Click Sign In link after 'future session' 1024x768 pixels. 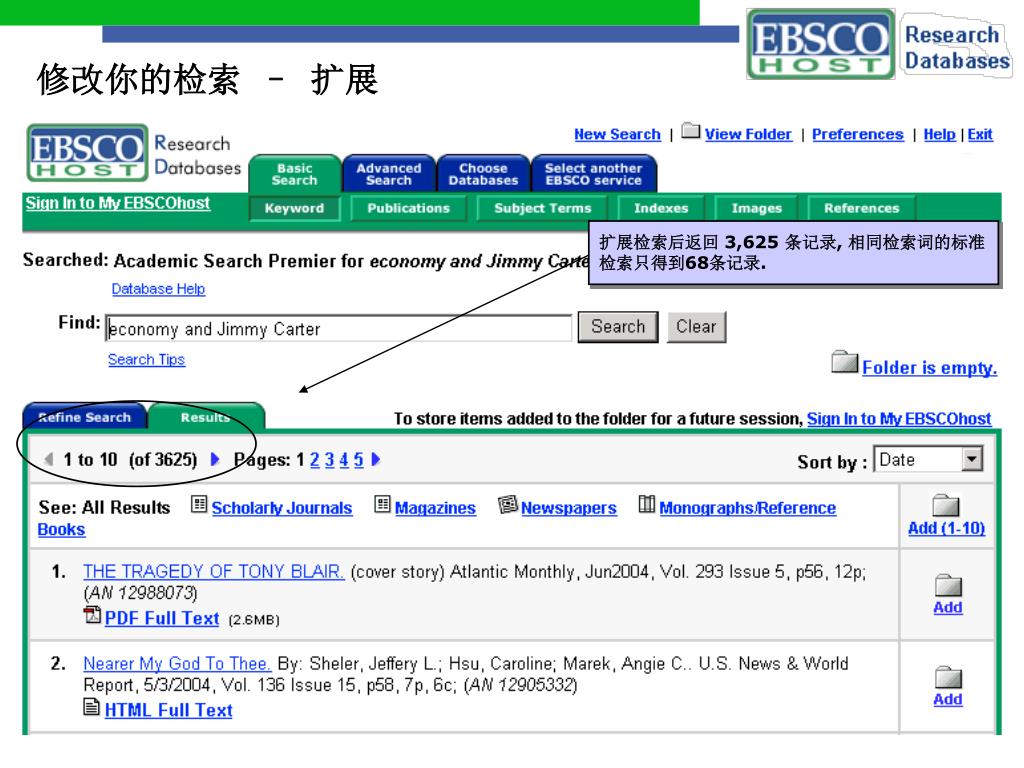pos(899,419)
